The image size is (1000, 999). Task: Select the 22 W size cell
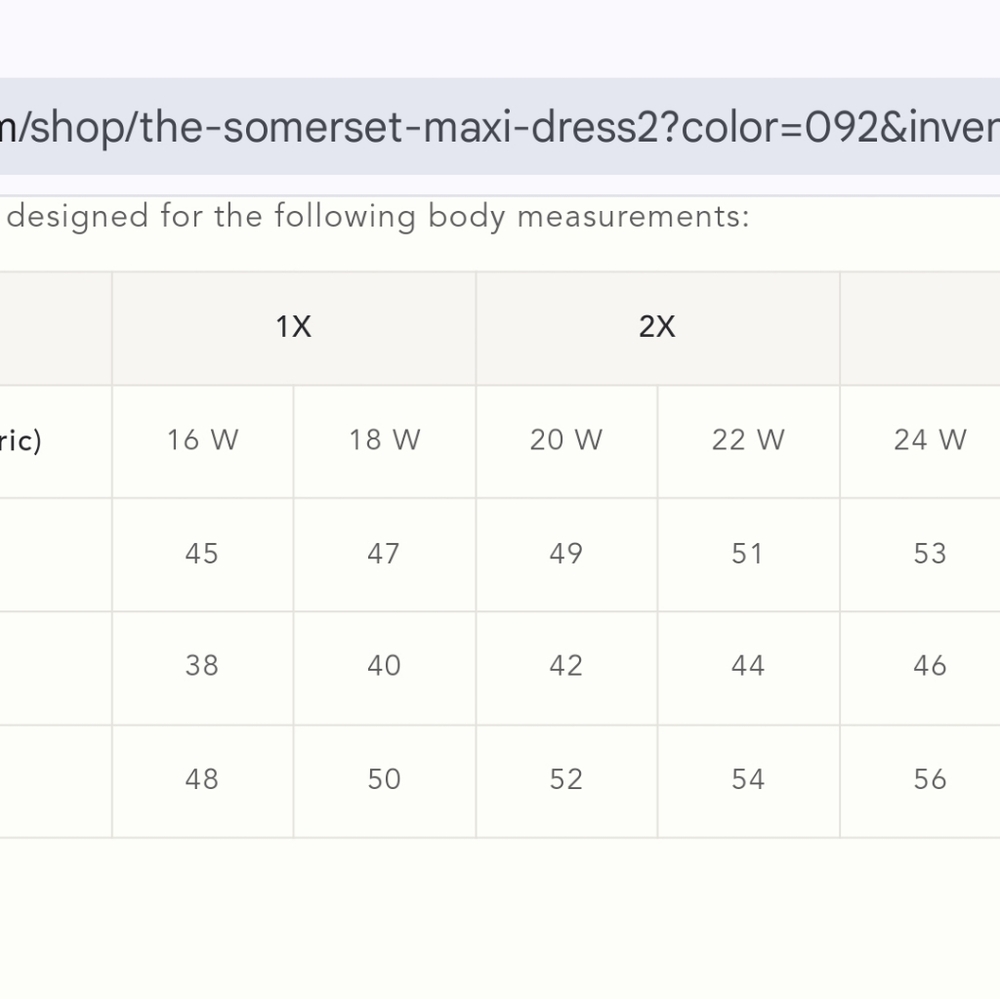pos(748,440)
